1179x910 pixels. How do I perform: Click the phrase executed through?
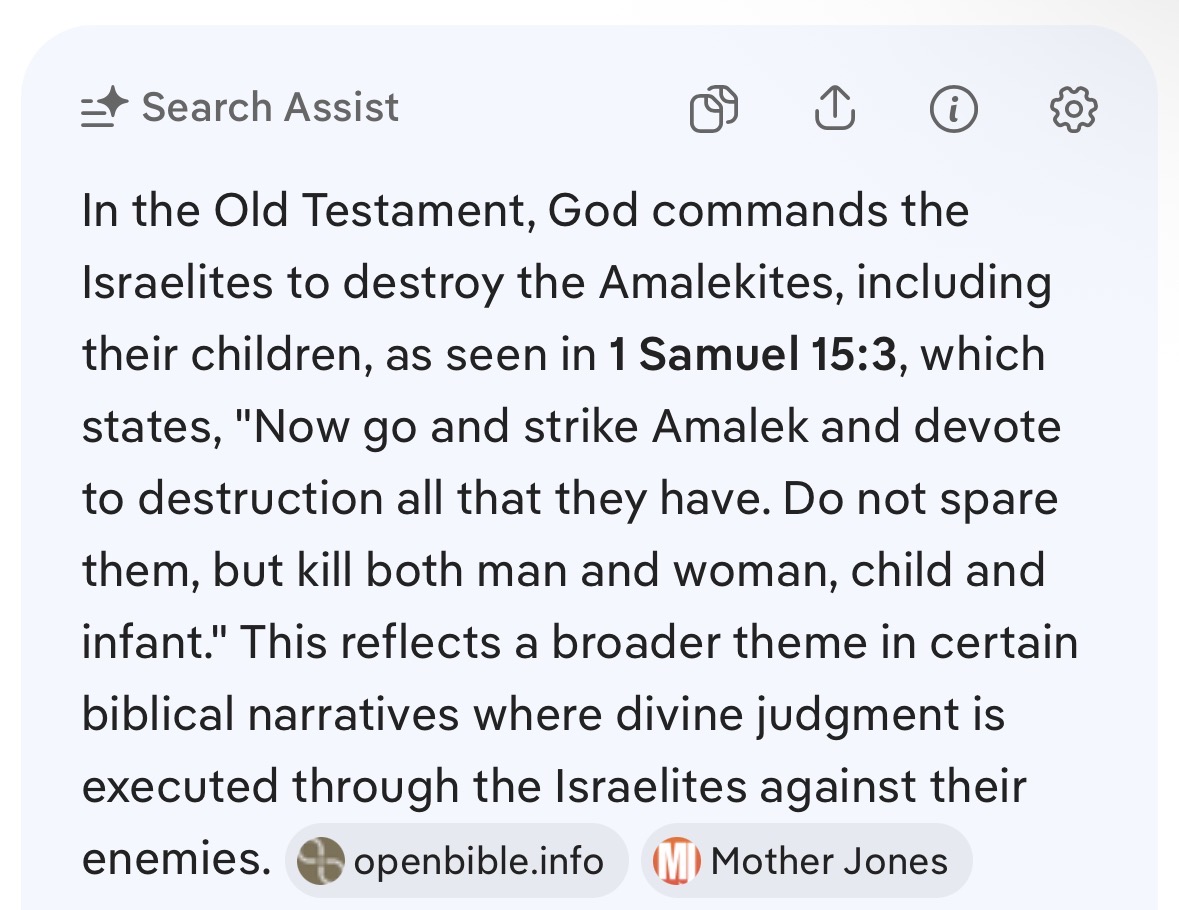pyautogui.click(x=271, y=787)
